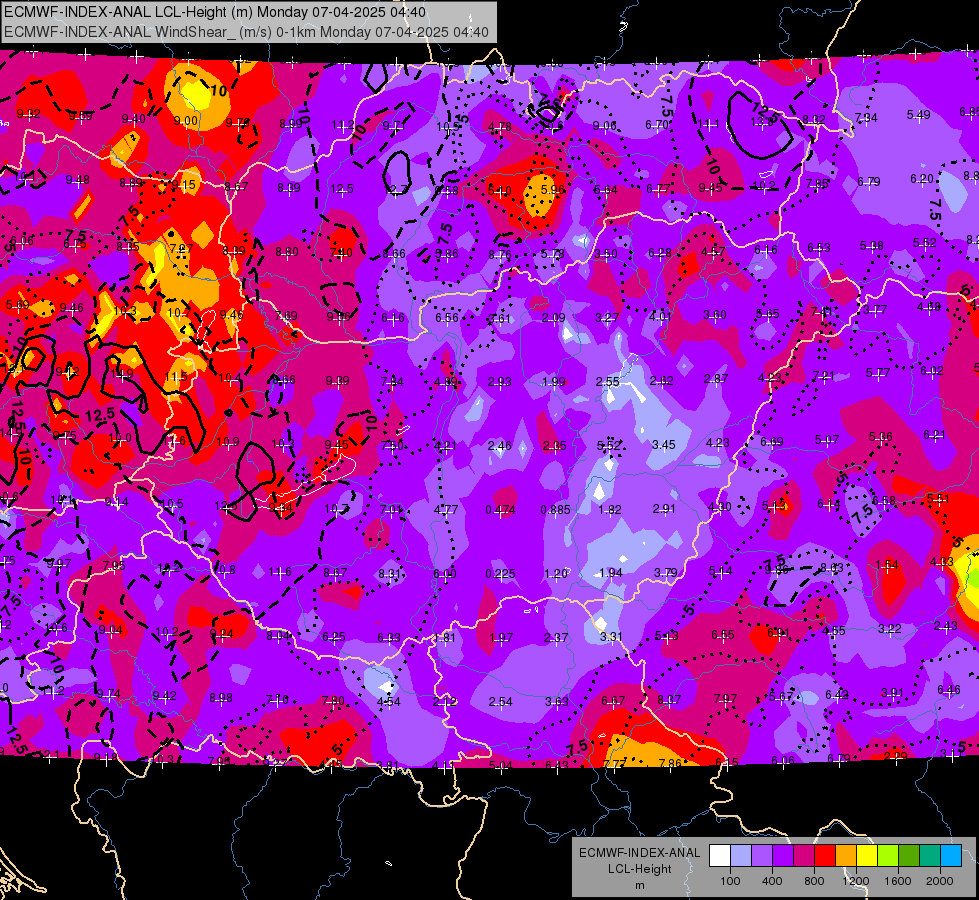The width and height of the screenshot is (979, 900).
Task: Click the red legend swatch after the 800 tick
Action: point(825,856)
